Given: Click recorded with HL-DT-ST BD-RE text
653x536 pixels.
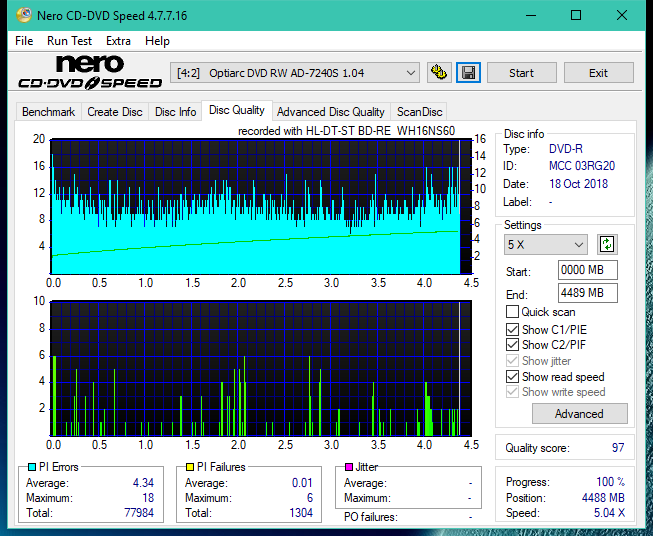Looking at the screenshot, I should pyautogui.click(x=346, y=131).
